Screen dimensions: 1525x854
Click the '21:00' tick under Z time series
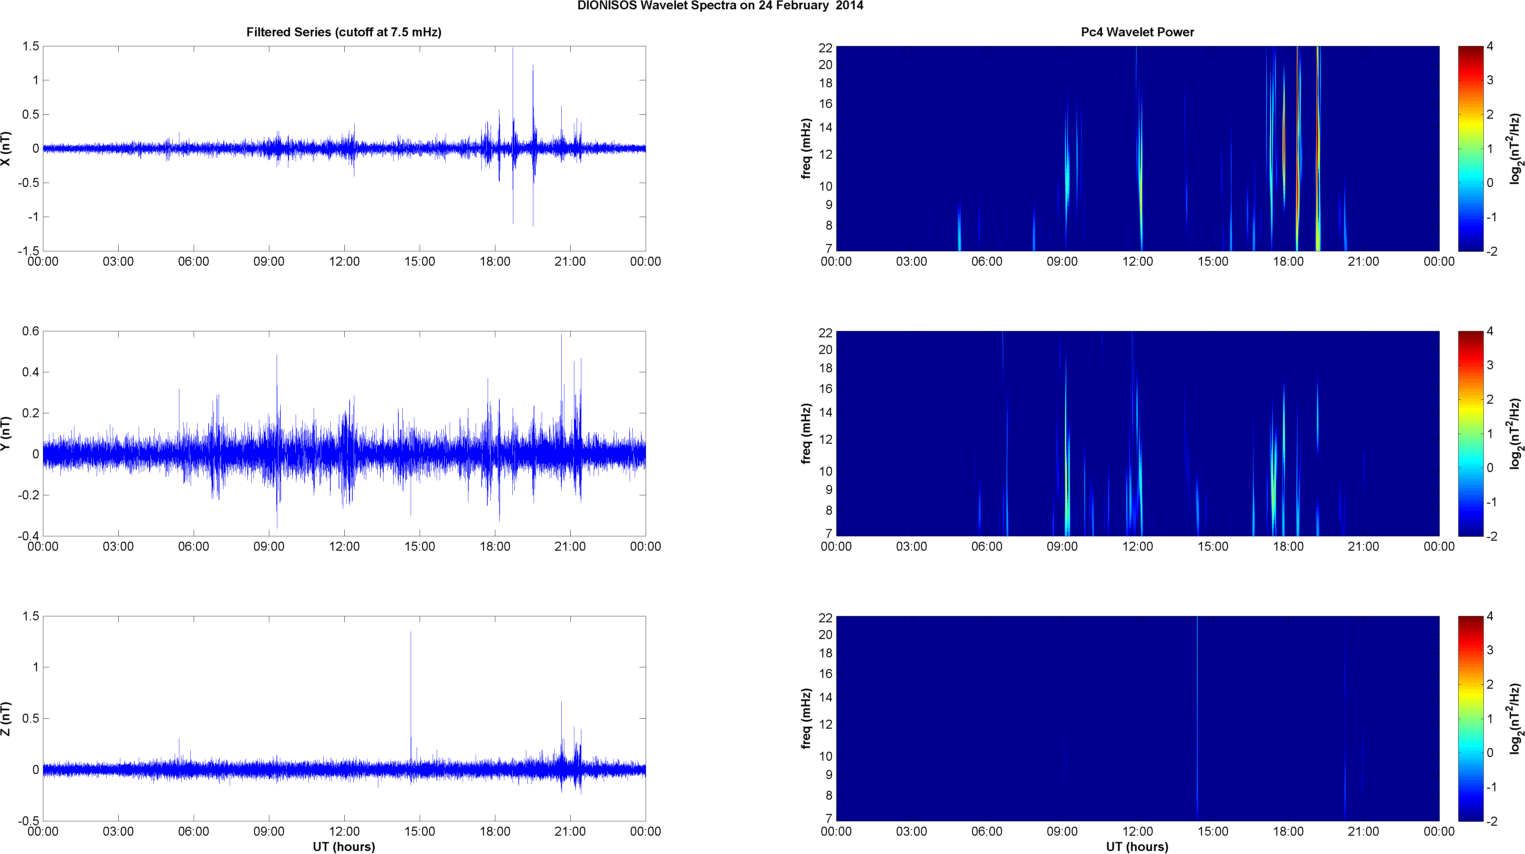pyautogui.click(x=570, y=832)
